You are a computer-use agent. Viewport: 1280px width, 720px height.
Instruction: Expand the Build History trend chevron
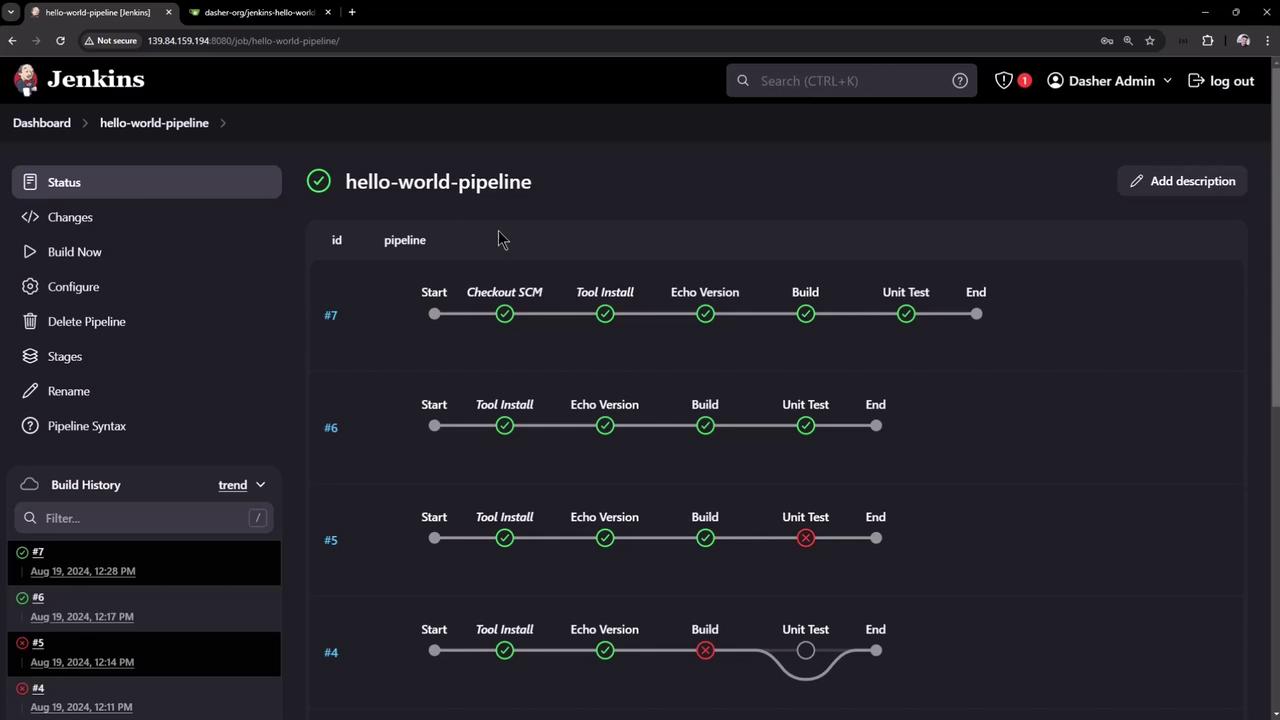pyautogui.click(x=260, y=485)
